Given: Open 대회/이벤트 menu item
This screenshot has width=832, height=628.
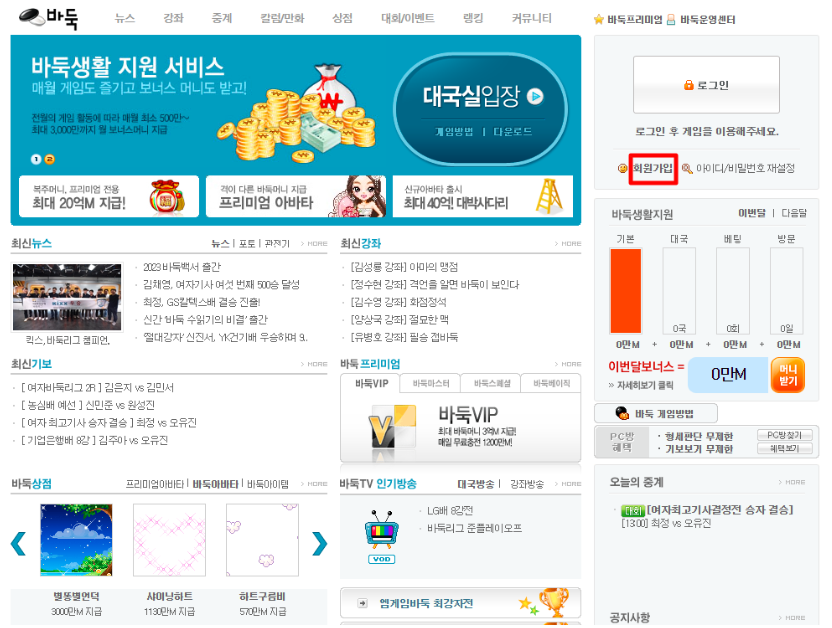Looking at the screenshot, I should pyautogui.click(x=408, y=18).
